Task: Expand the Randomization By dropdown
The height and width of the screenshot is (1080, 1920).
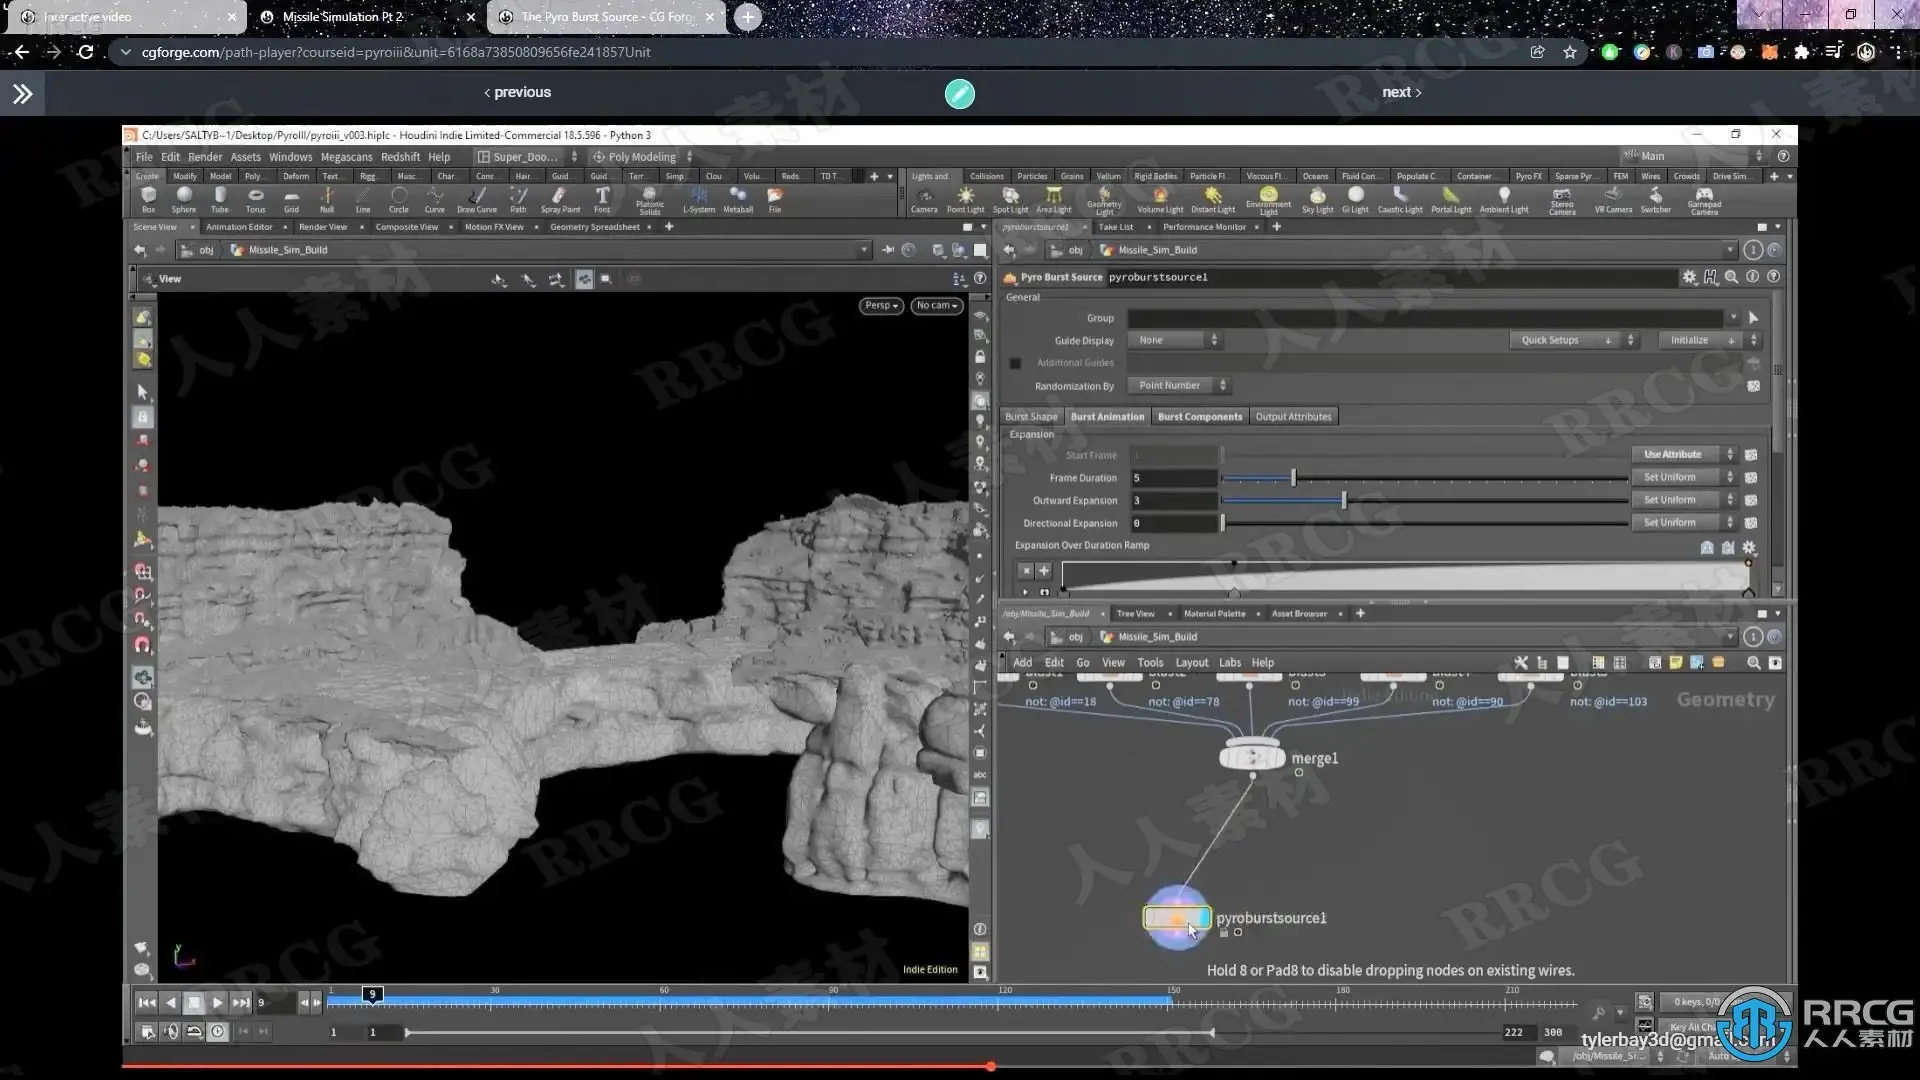Action: (1178, 386)
